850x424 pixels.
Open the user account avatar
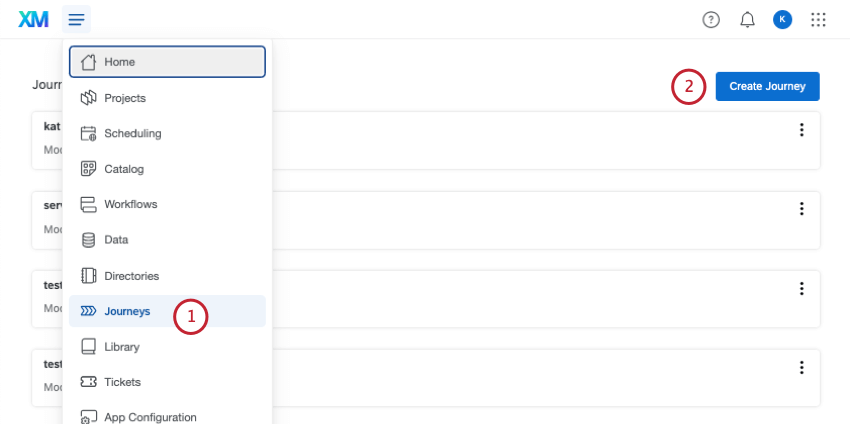[x=782, y=19]
